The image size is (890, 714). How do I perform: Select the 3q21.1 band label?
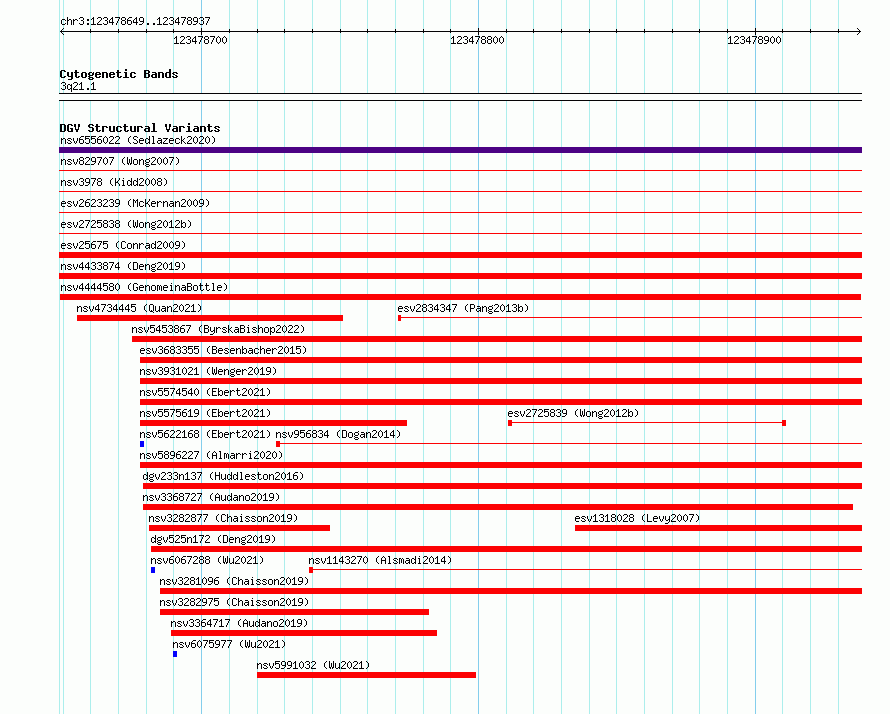[78, 87]
